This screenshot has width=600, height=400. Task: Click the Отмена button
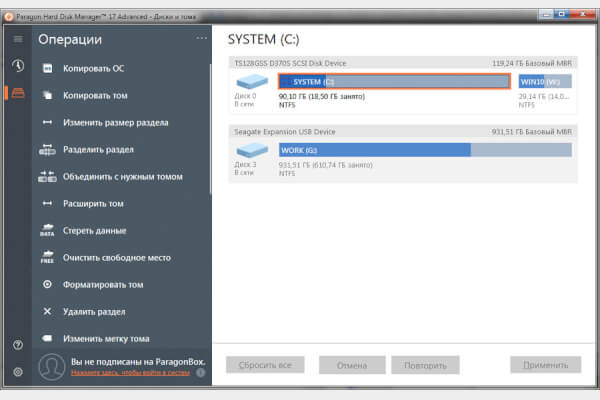click(352, 365)
